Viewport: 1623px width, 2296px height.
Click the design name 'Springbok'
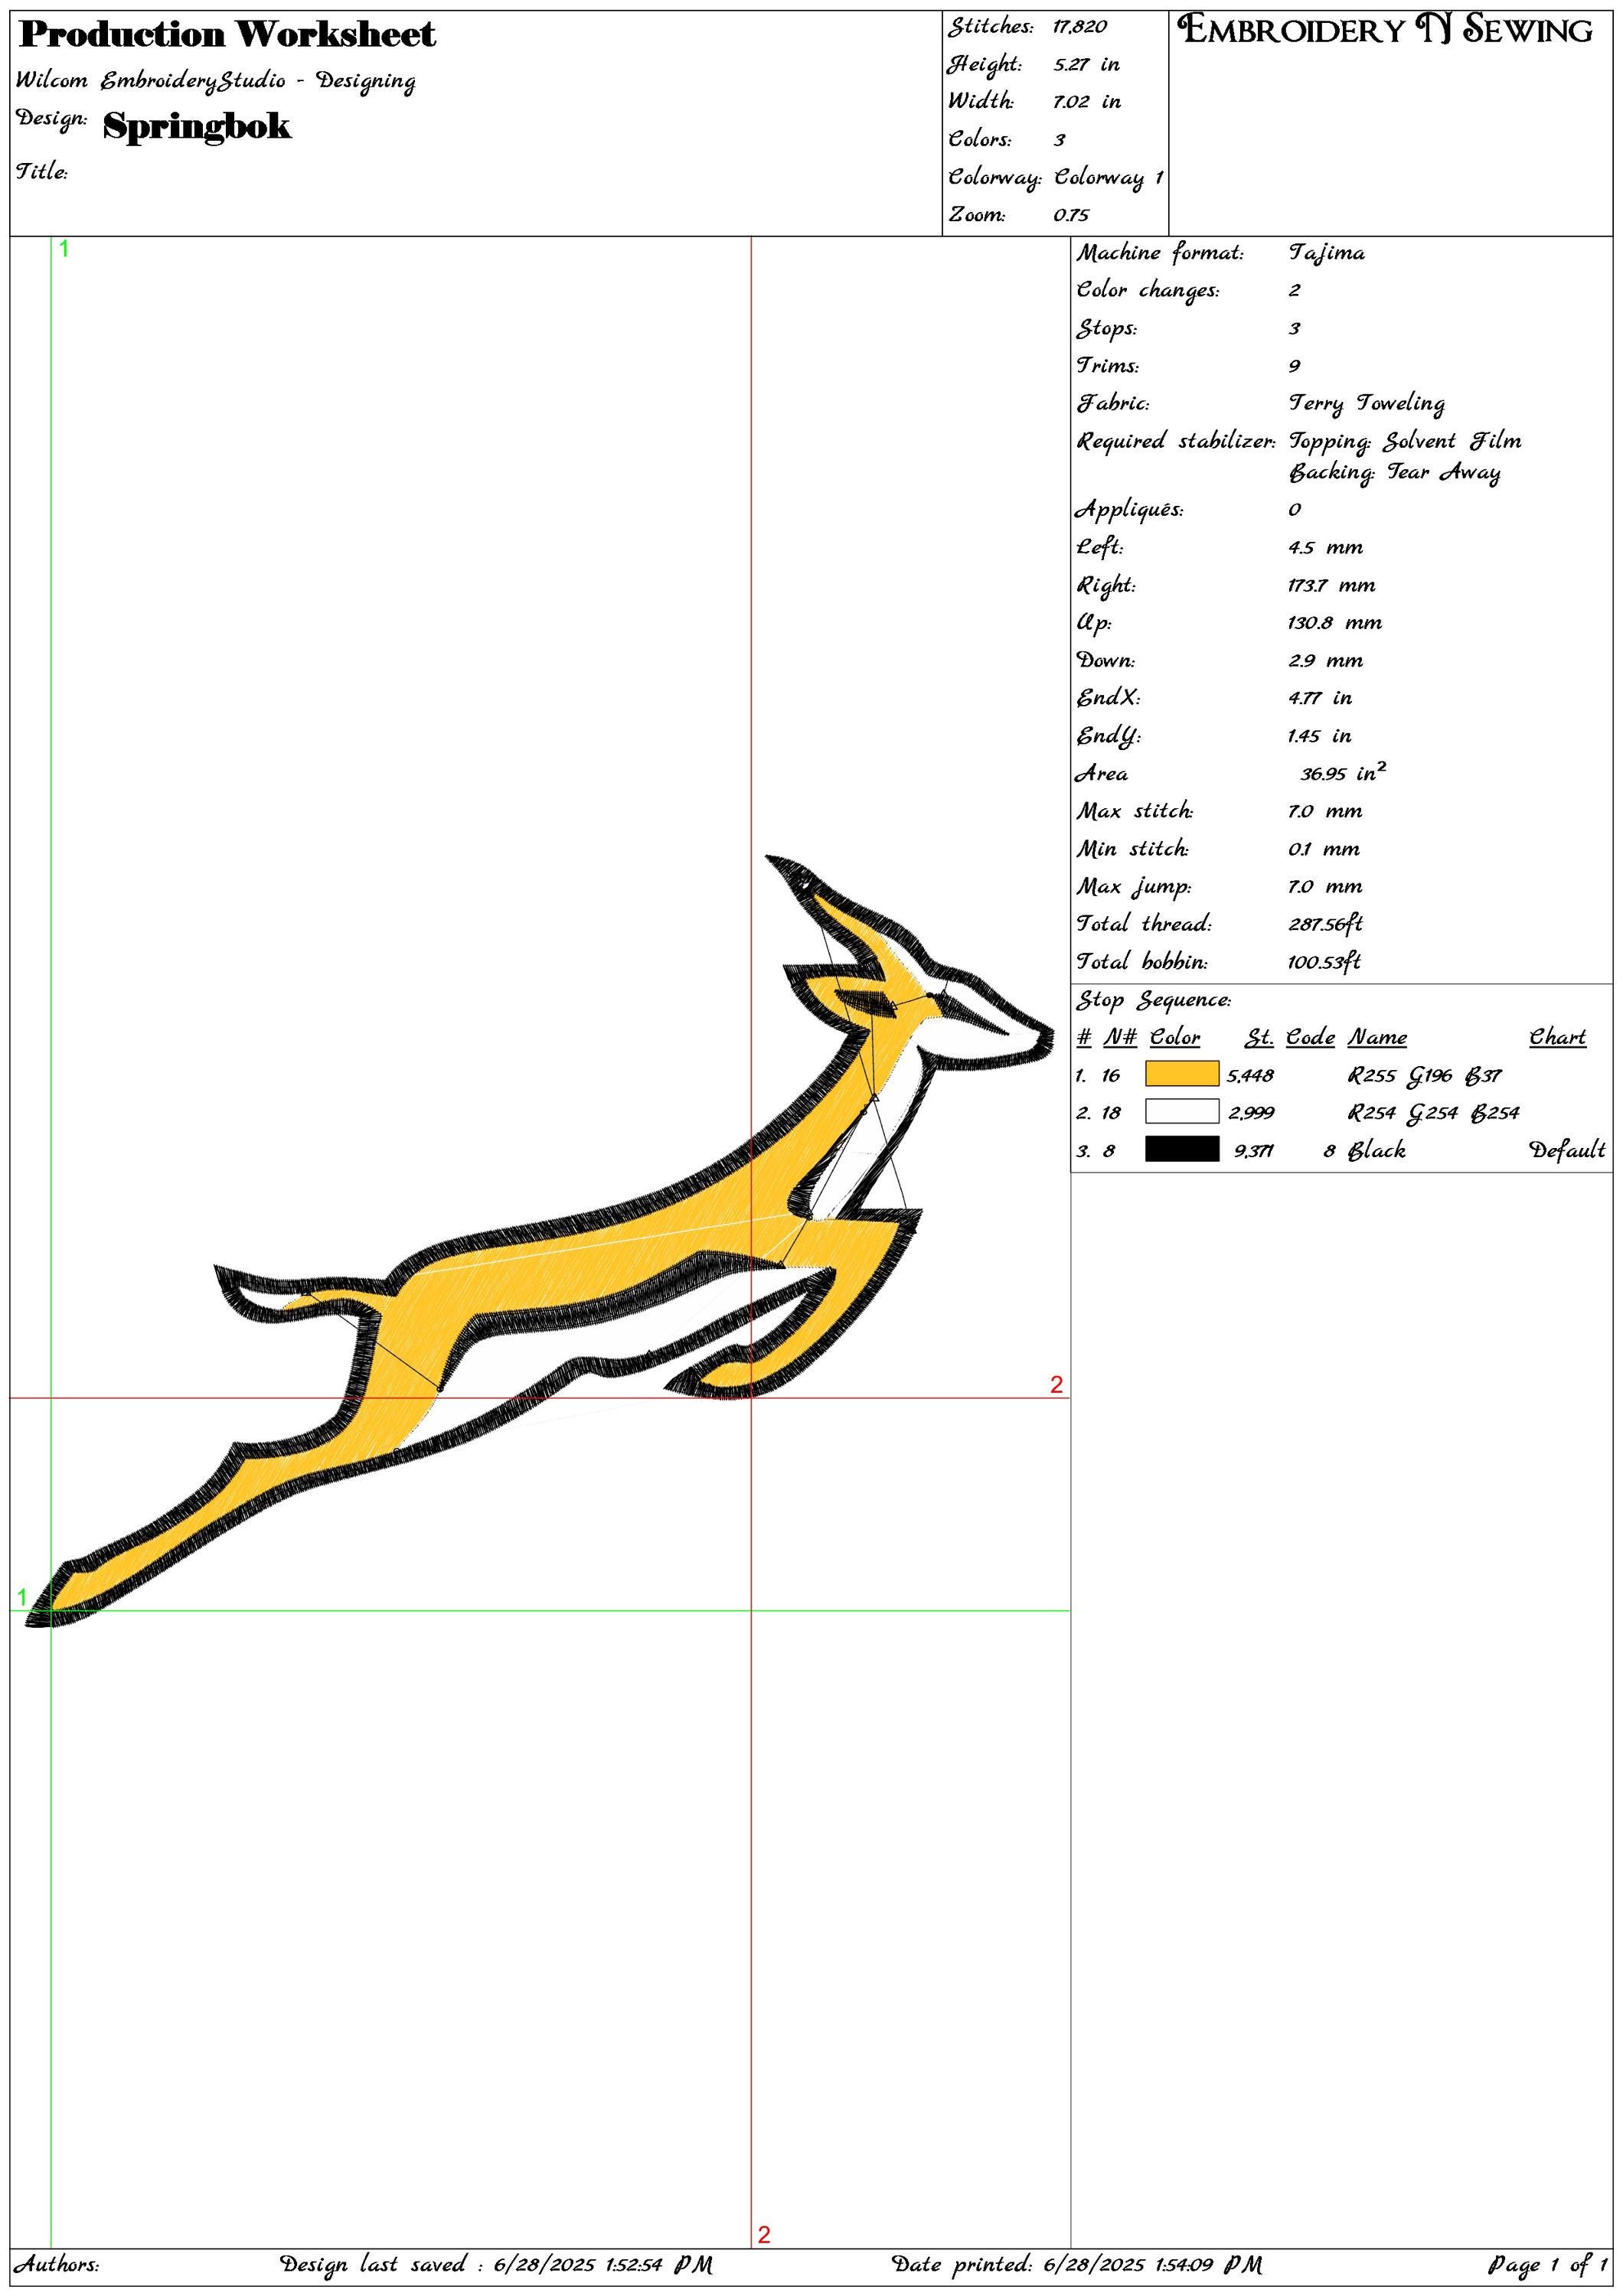197,126
